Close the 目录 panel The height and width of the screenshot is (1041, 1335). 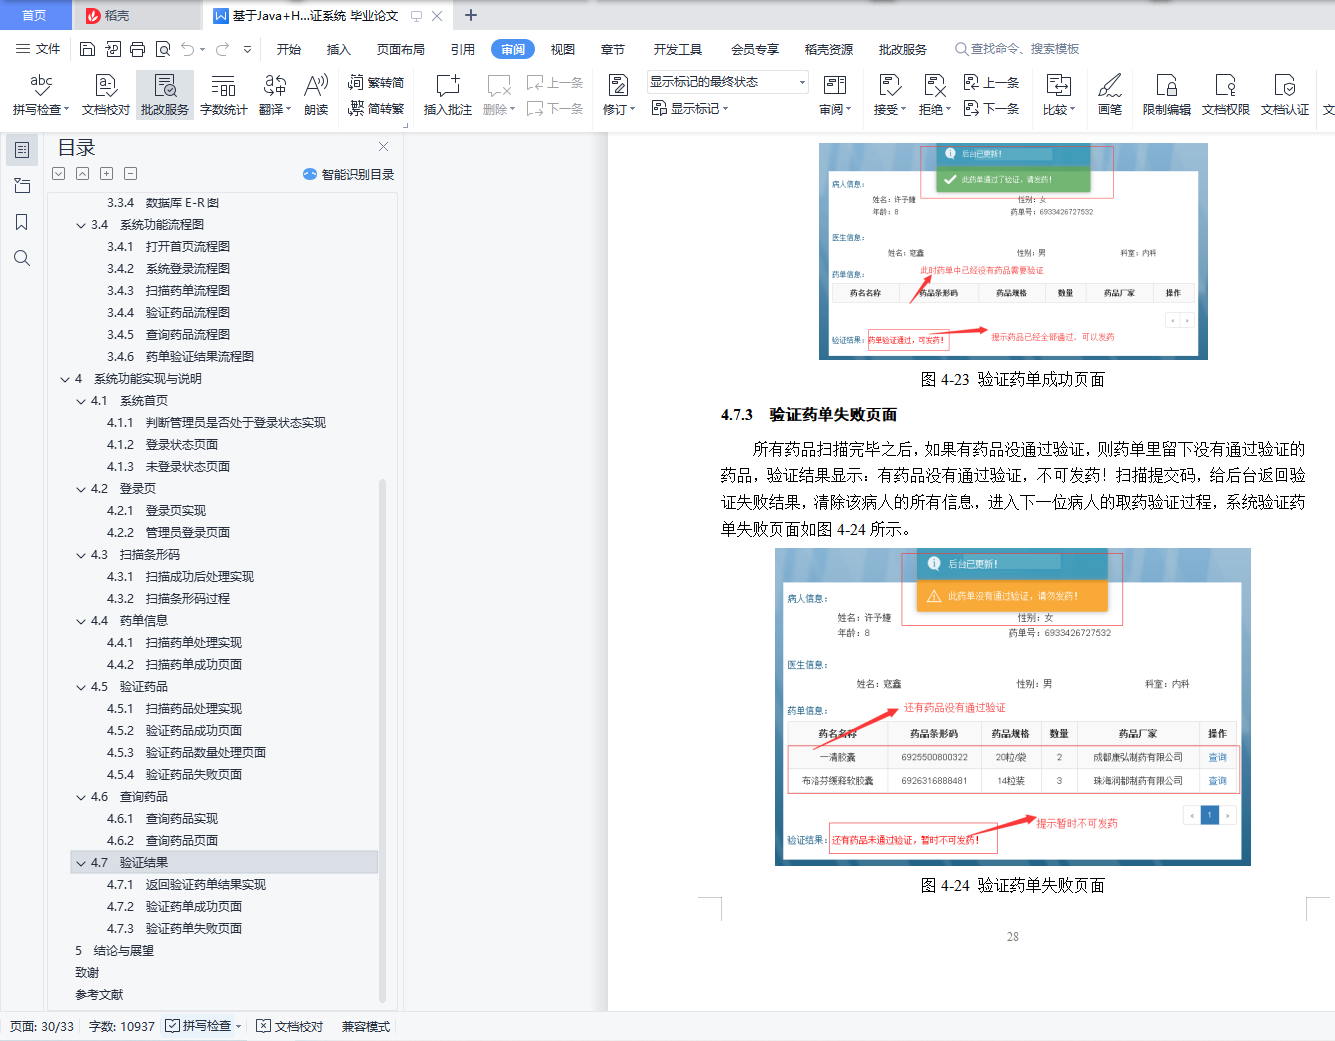point(383,146)
